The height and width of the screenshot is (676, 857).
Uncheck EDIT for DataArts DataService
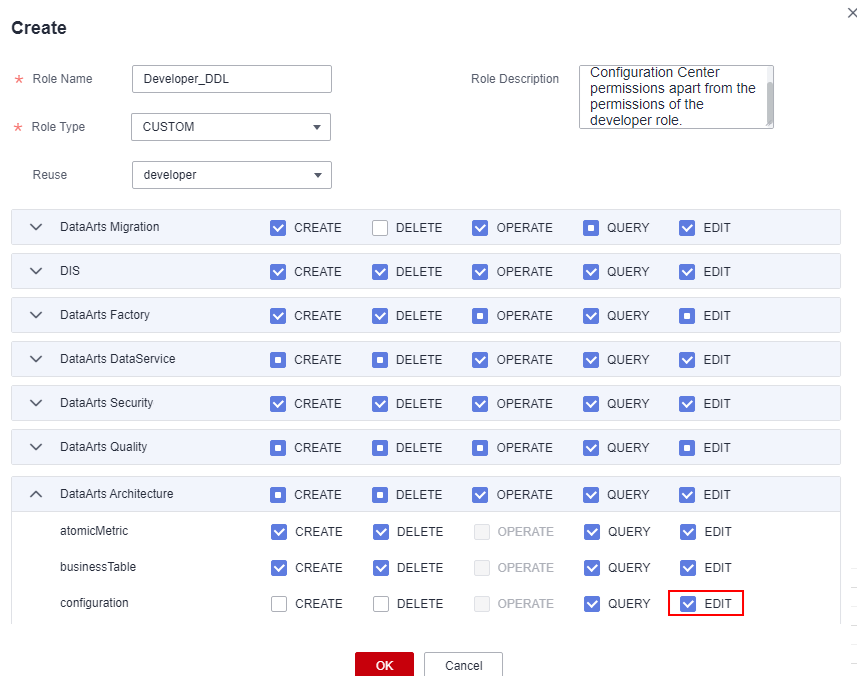click(687, 360)
